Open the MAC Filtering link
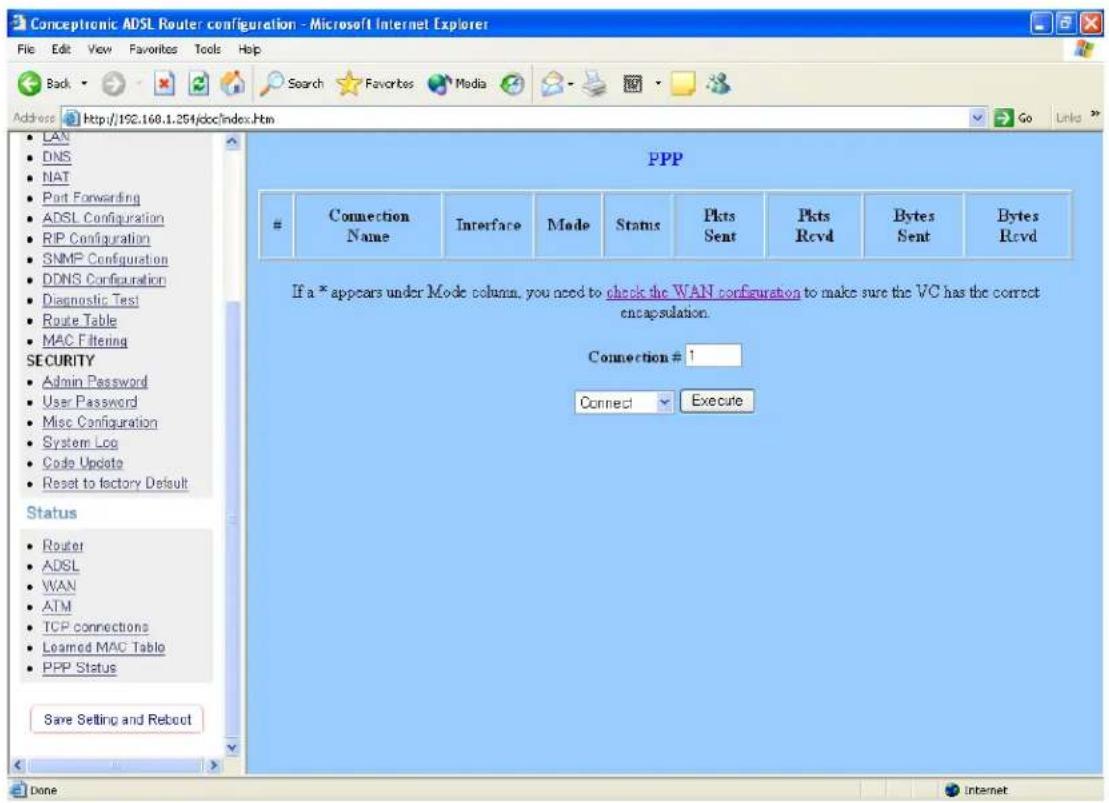This screenshot has height=803, width=1109. [85, 340]
